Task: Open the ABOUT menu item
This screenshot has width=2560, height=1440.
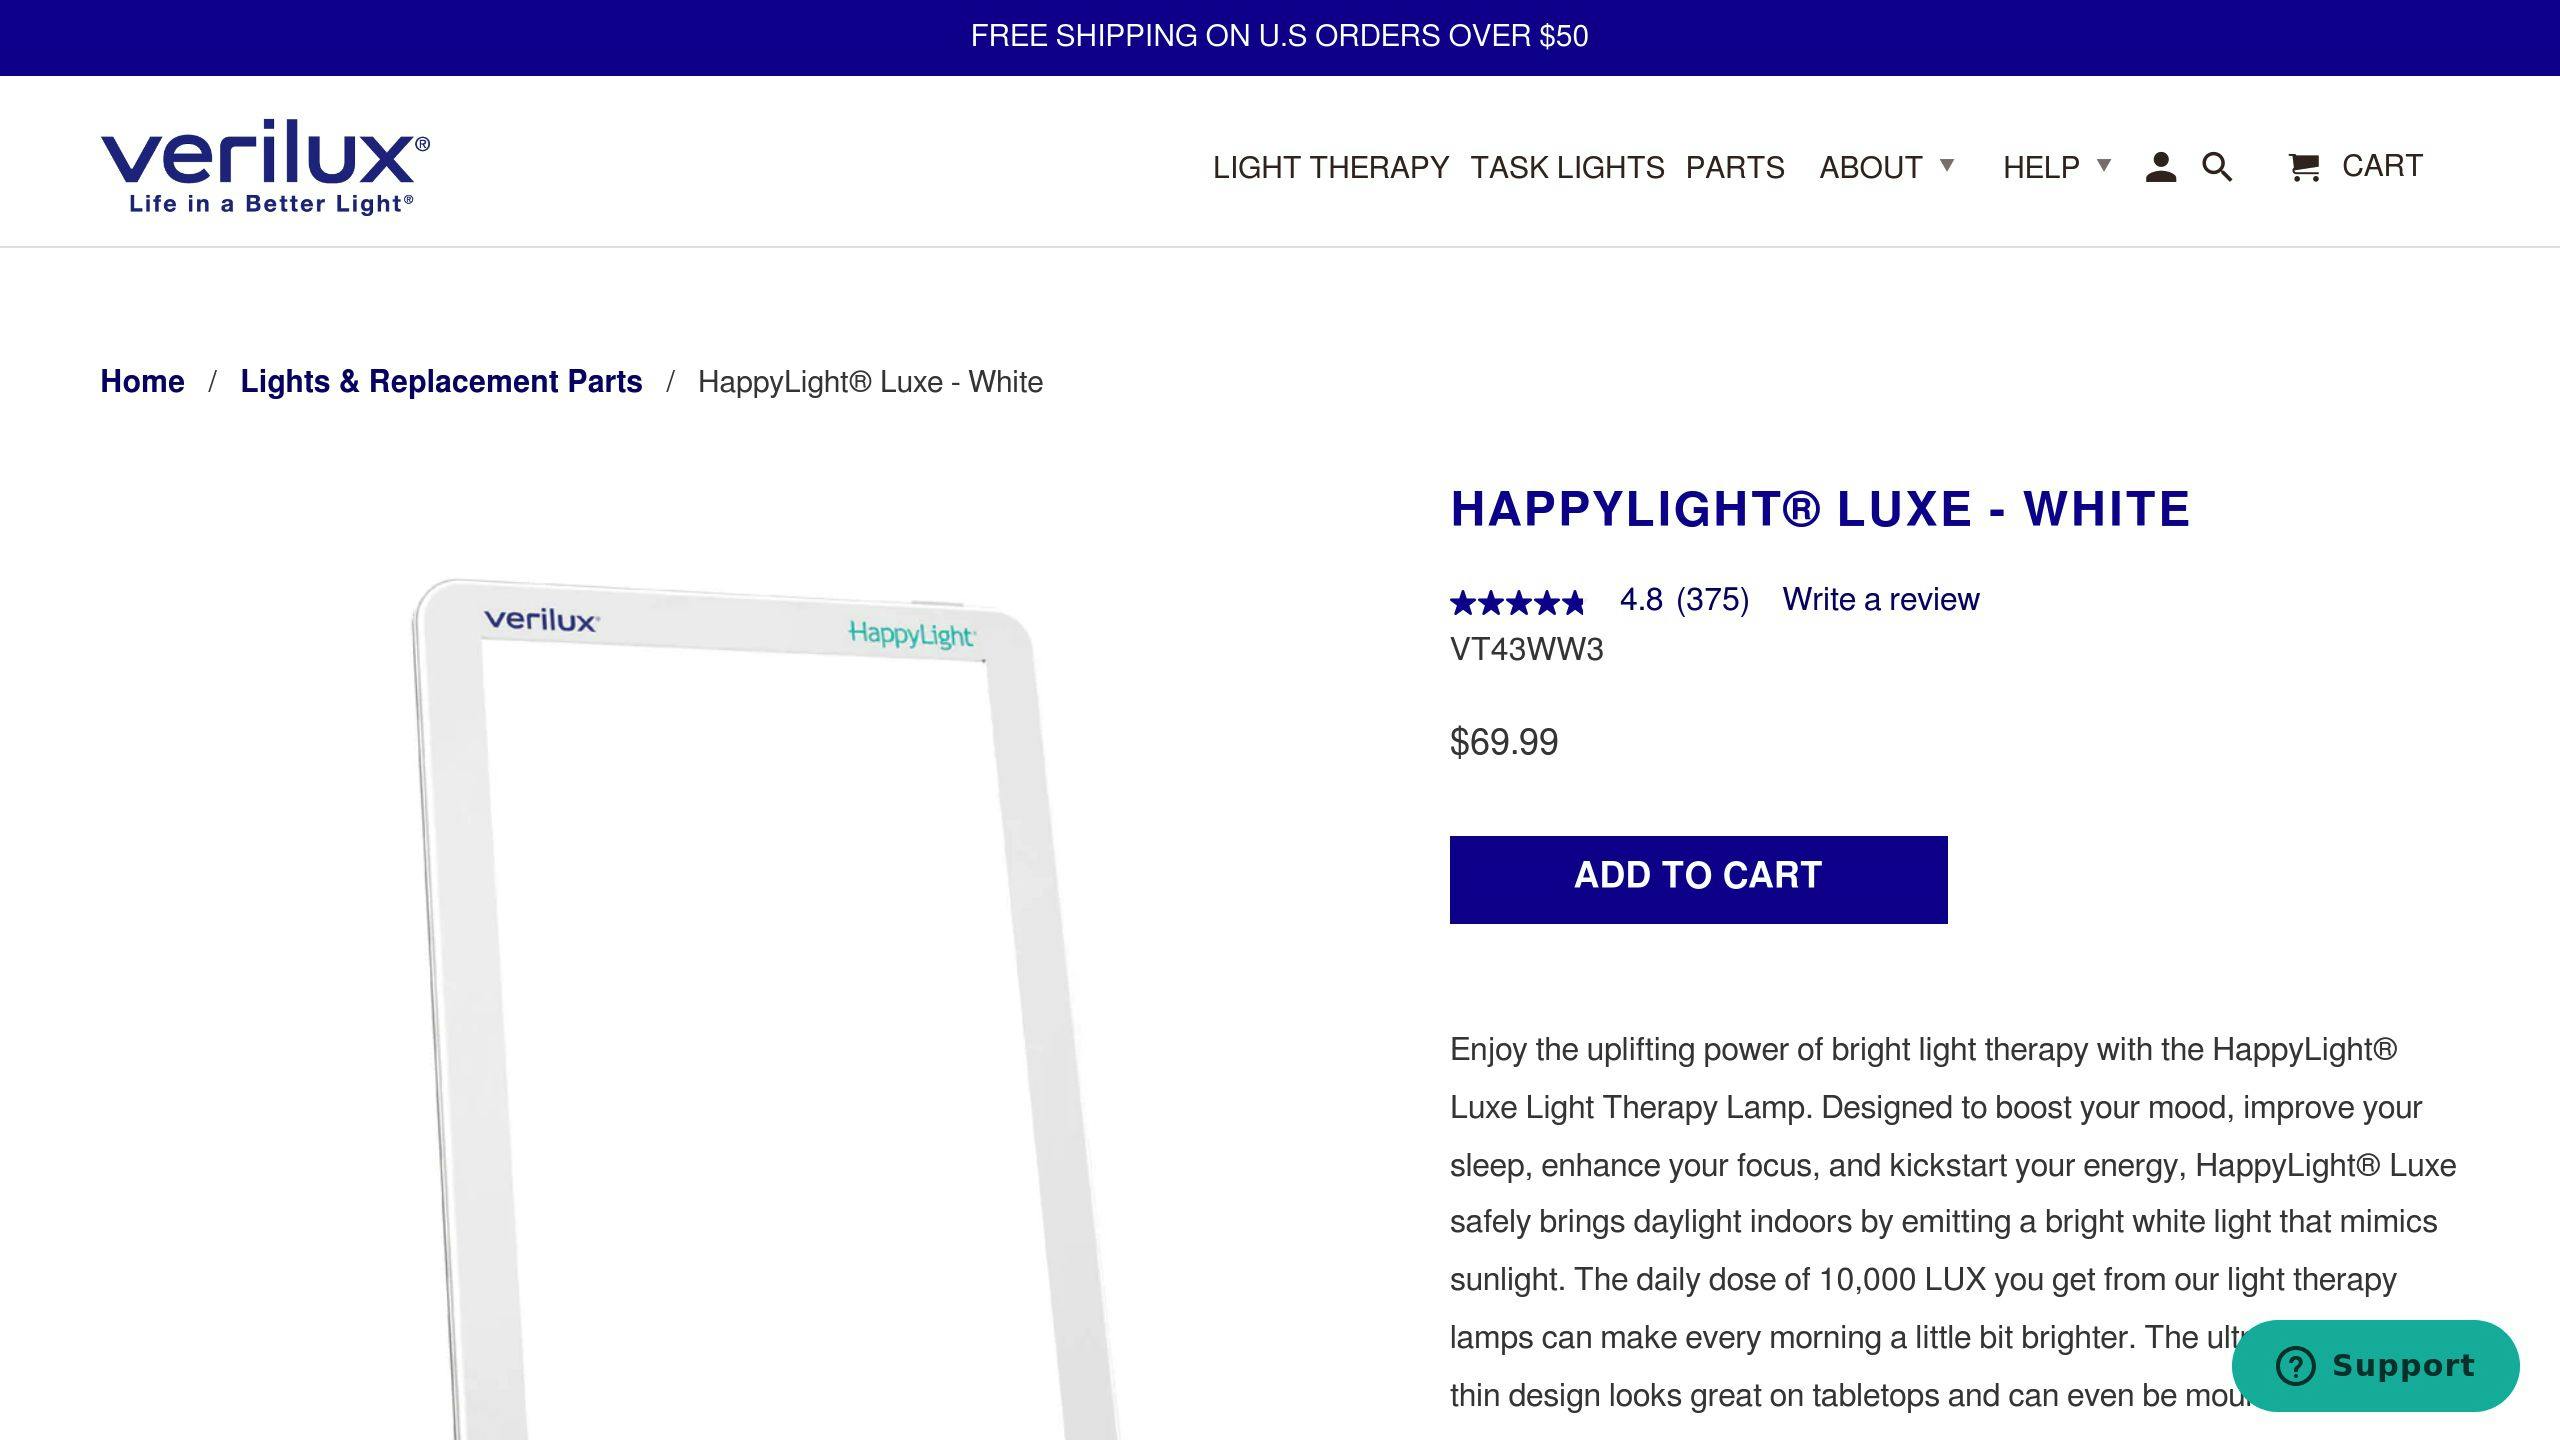Action: 1870,167
